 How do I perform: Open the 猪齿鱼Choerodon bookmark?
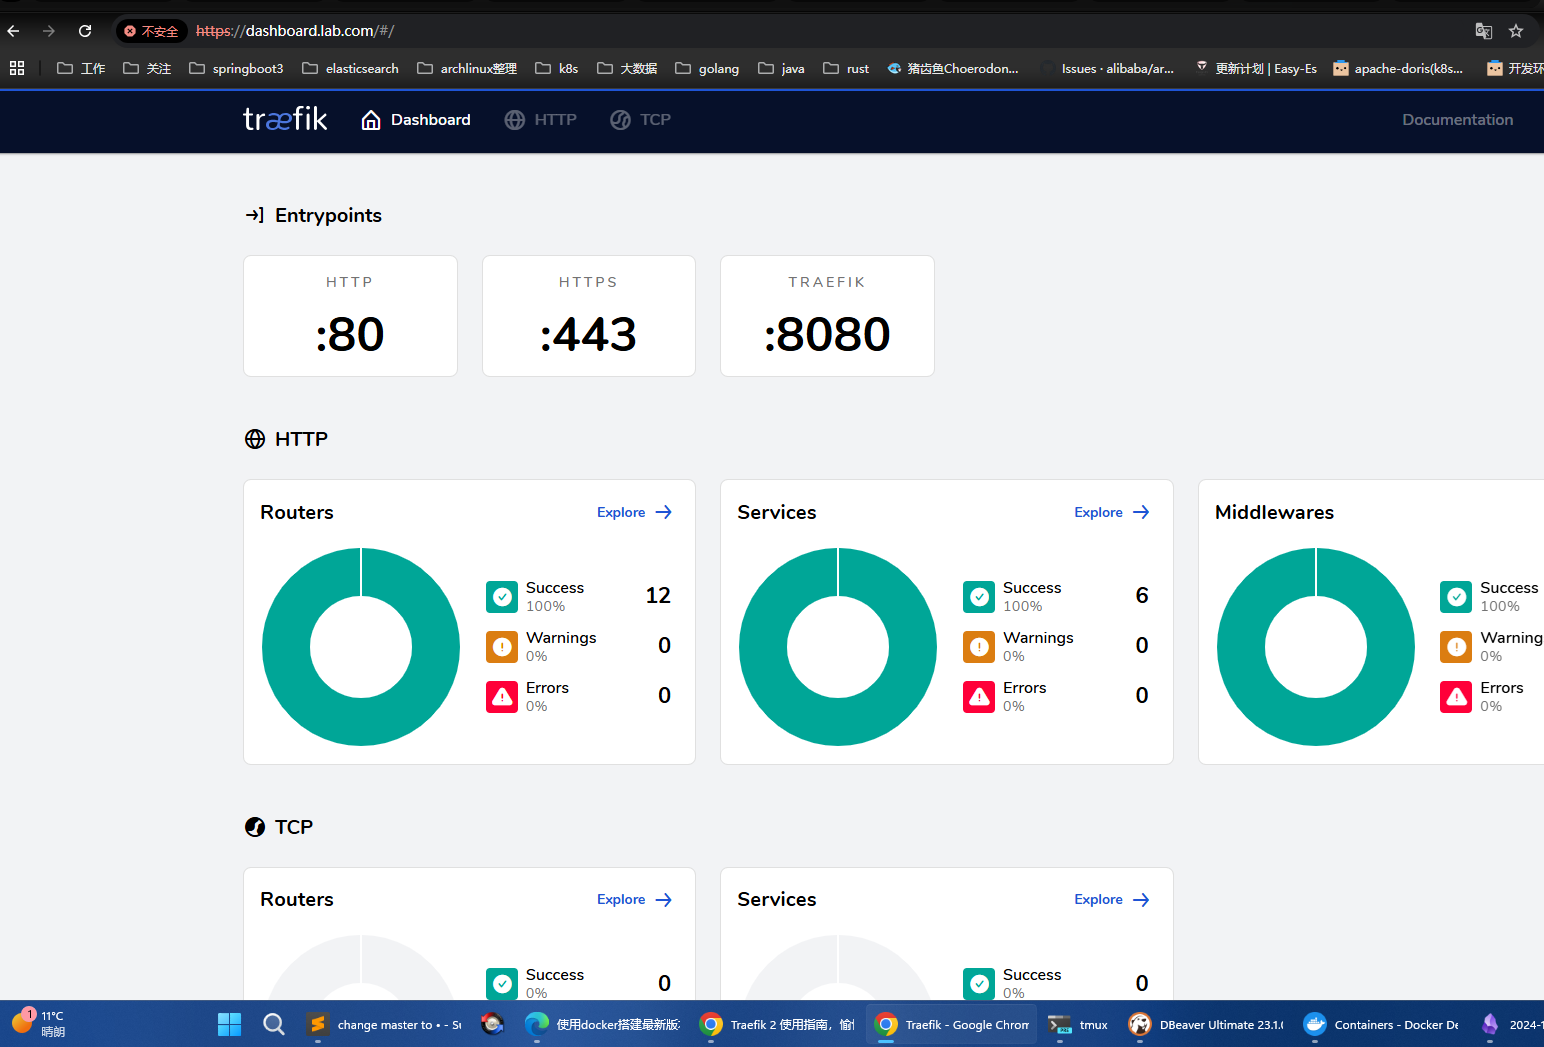point(953,68)
